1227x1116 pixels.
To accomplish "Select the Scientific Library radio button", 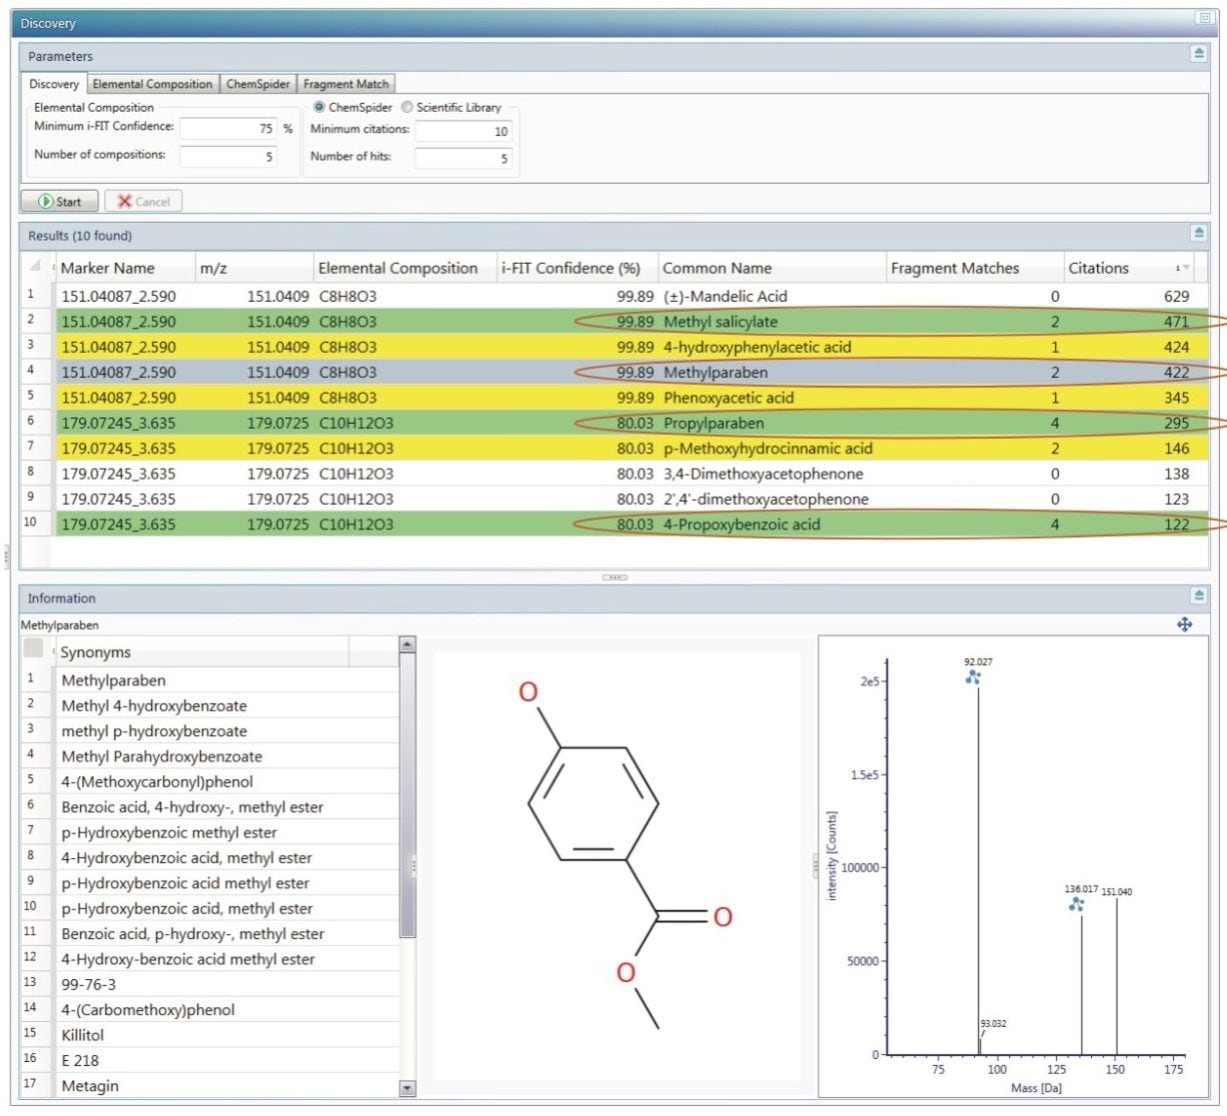I will [407, 107].
